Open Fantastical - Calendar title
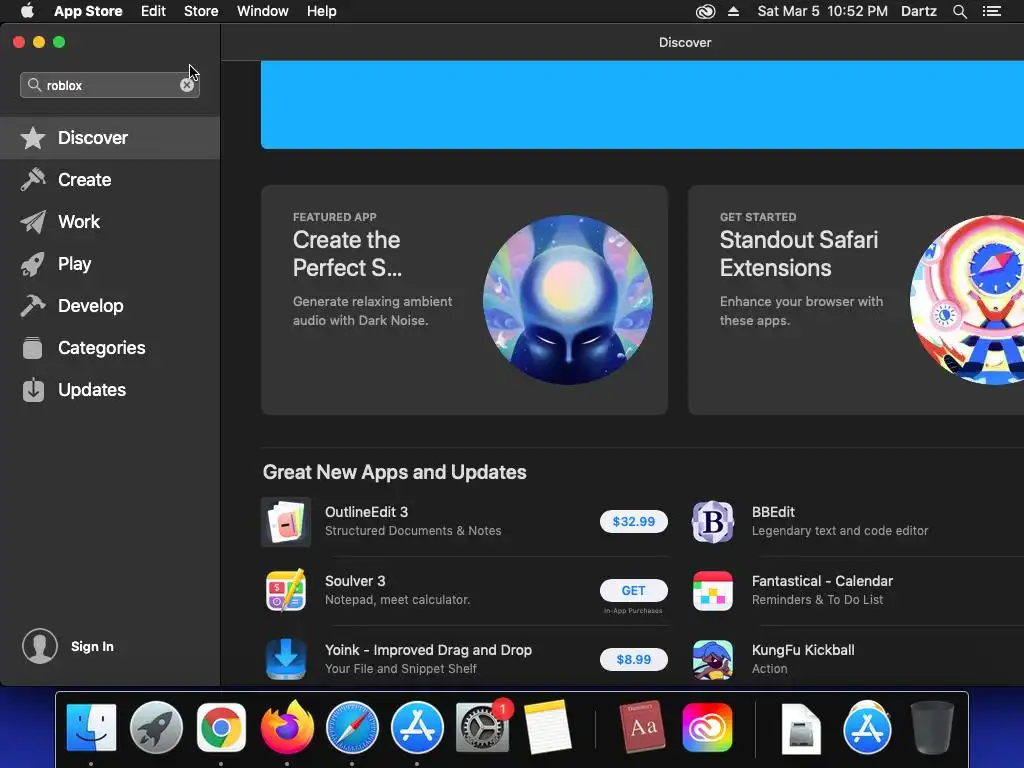The image size is (1024, 768). click(x=822, y=581)
